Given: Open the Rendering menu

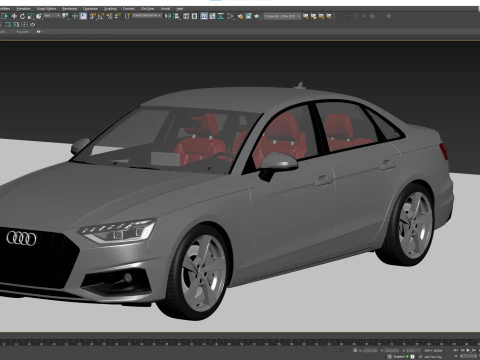Looking at the screenshot, I should coord(70,9).
